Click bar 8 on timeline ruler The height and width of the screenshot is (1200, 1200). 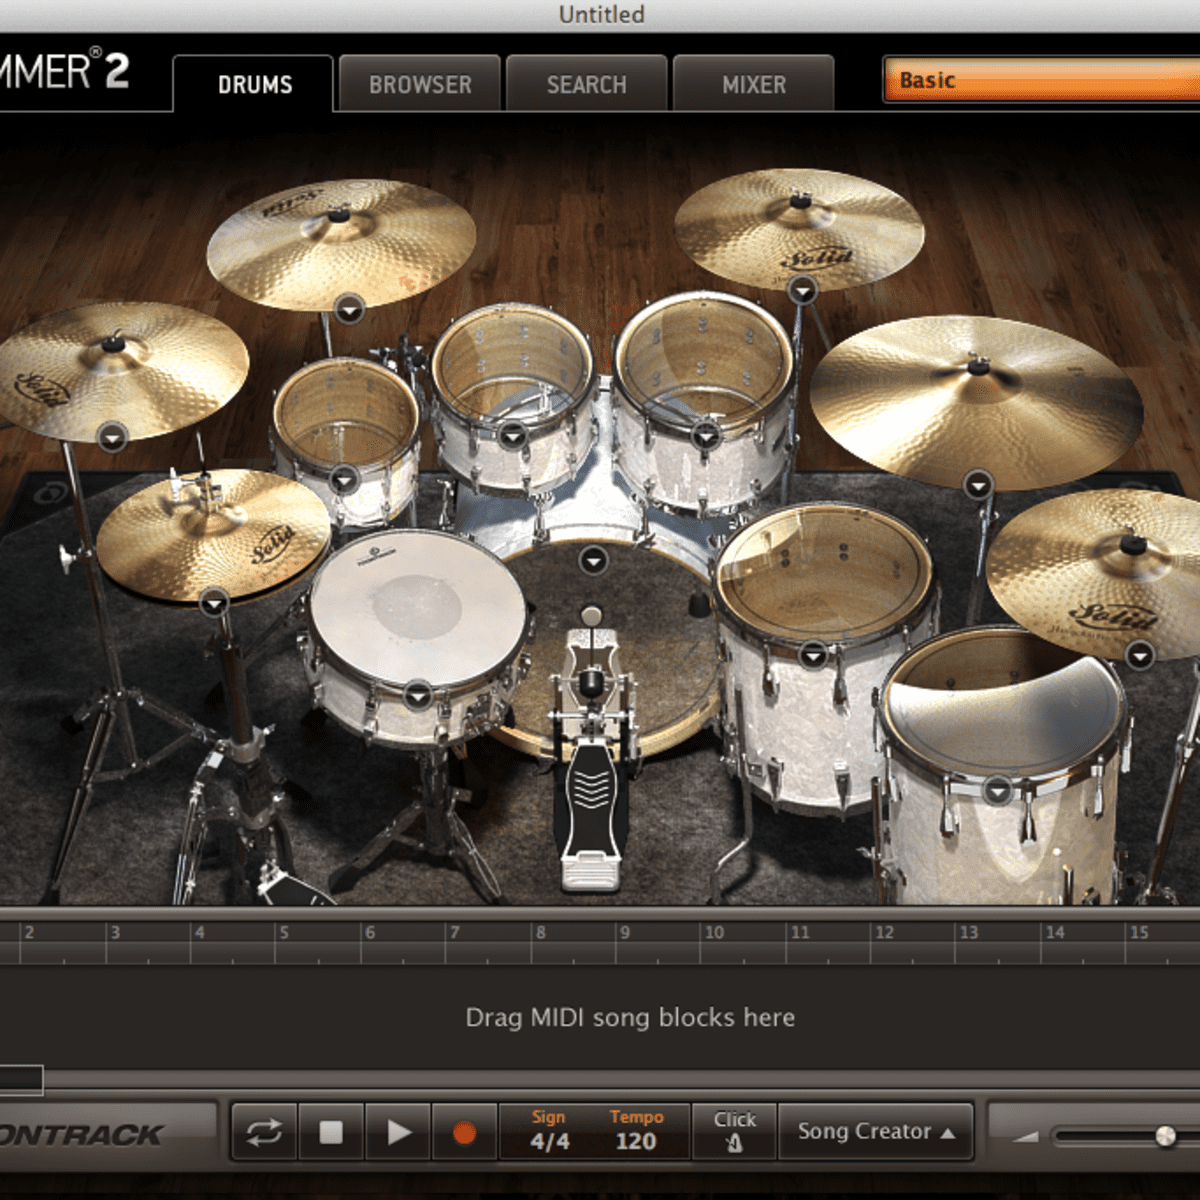tap(541, 933)
